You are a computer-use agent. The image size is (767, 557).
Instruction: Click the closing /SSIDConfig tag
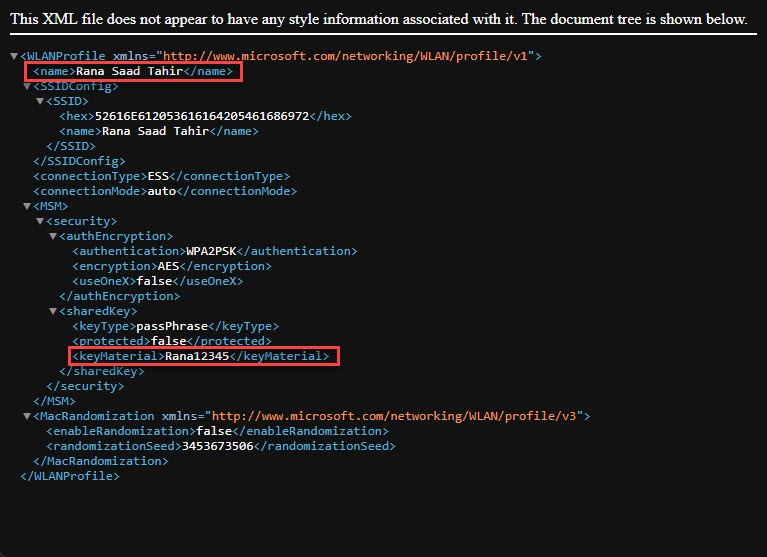point(79,161)
